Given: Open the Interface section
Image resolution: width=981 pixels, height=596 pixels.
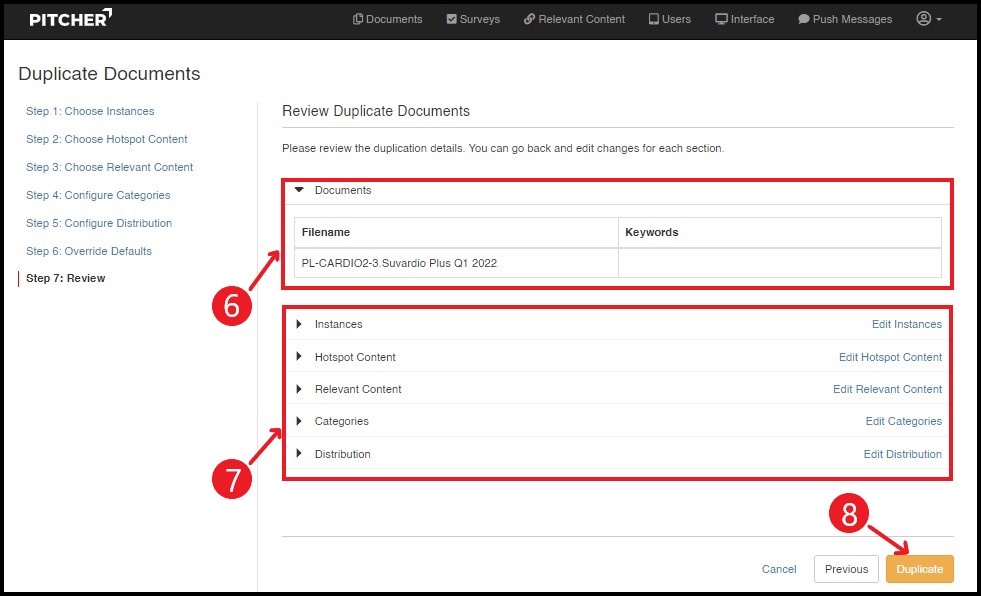Looking at the screenshot, I should [x=744, y=19].
